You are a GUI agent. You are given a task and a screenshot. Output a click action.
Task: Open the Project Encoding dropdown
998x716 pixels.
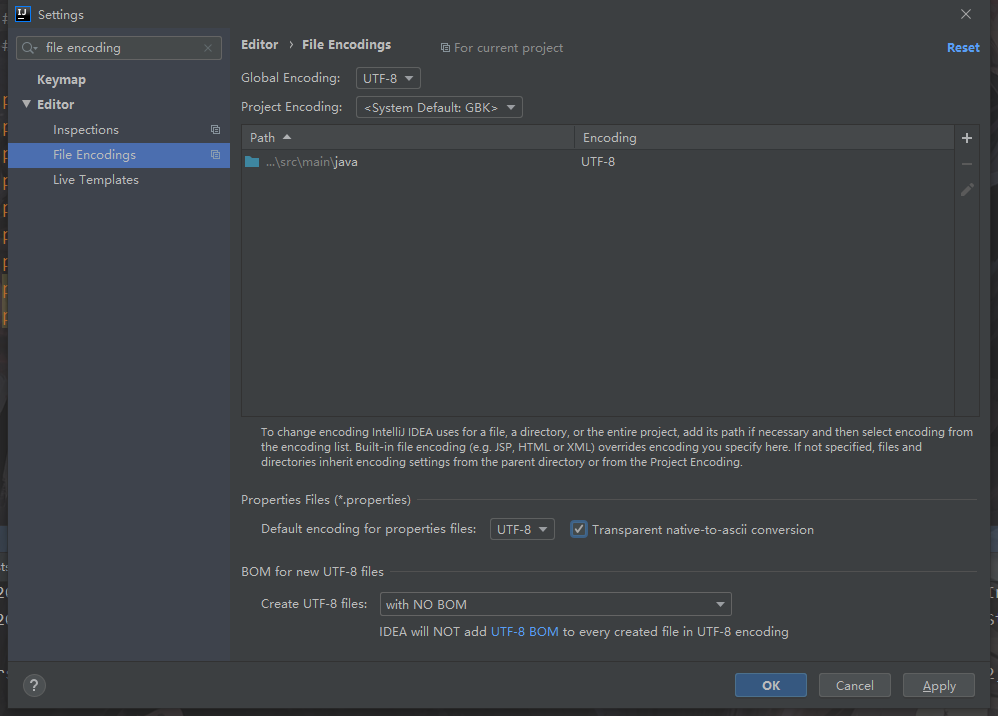point(439,107)
